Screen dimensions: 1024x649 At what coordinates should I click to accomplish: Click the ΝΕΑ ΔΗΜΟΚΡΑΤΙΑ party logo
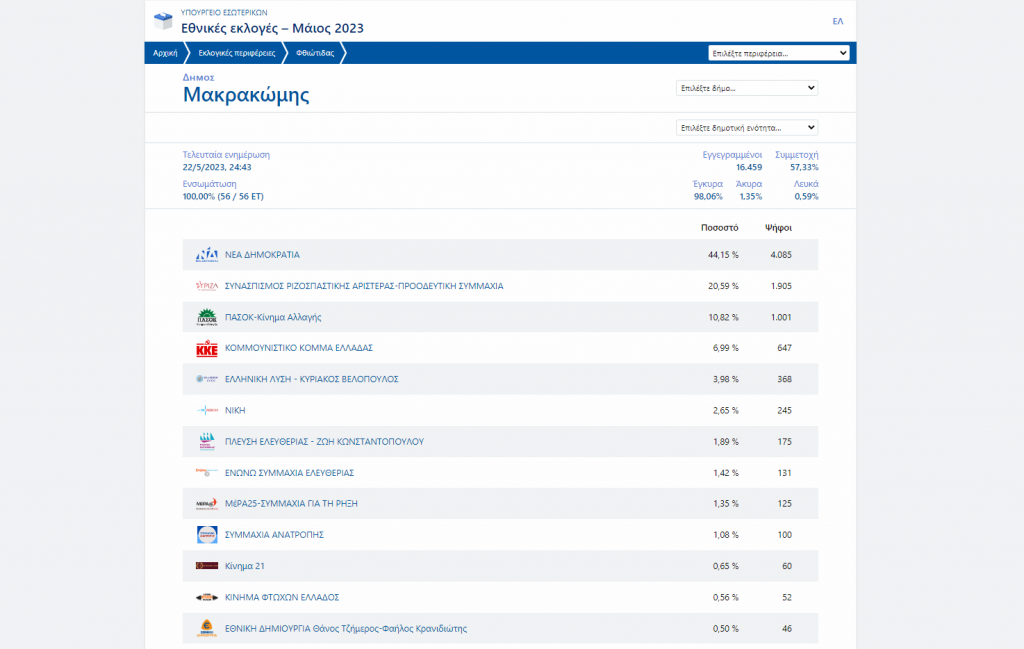(x=207, y=255)
